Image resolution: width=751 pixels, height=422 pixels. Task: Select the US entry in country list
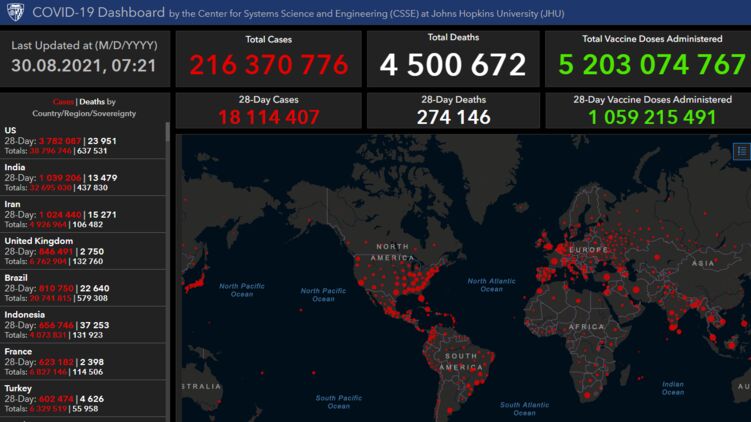point(82,139)
